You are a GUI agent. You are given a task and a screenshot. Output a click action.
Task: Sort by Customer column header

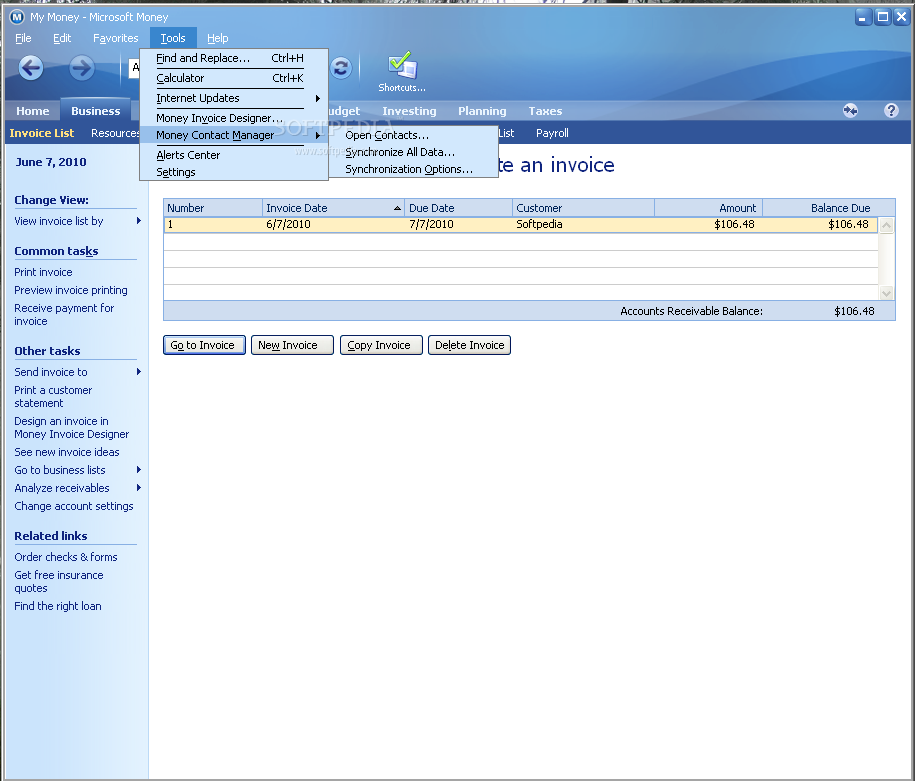click(584, 208)
